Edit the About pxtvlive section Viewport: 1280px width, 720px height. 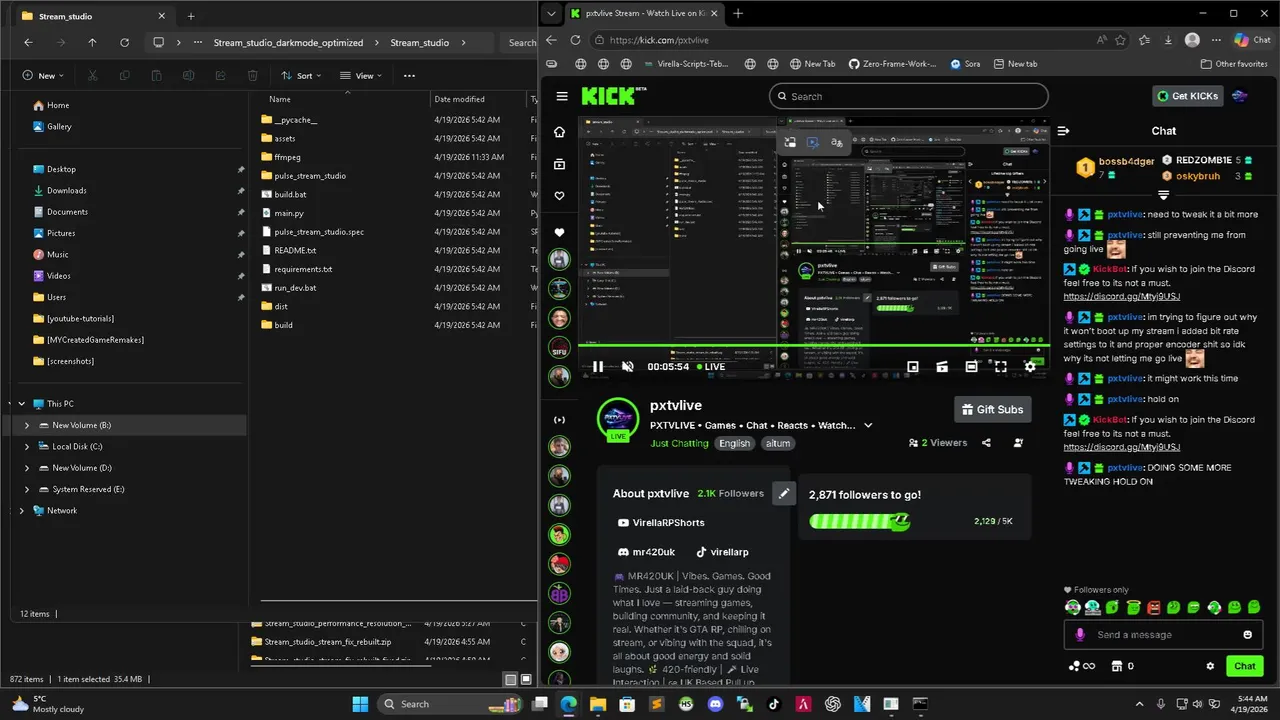784,493
